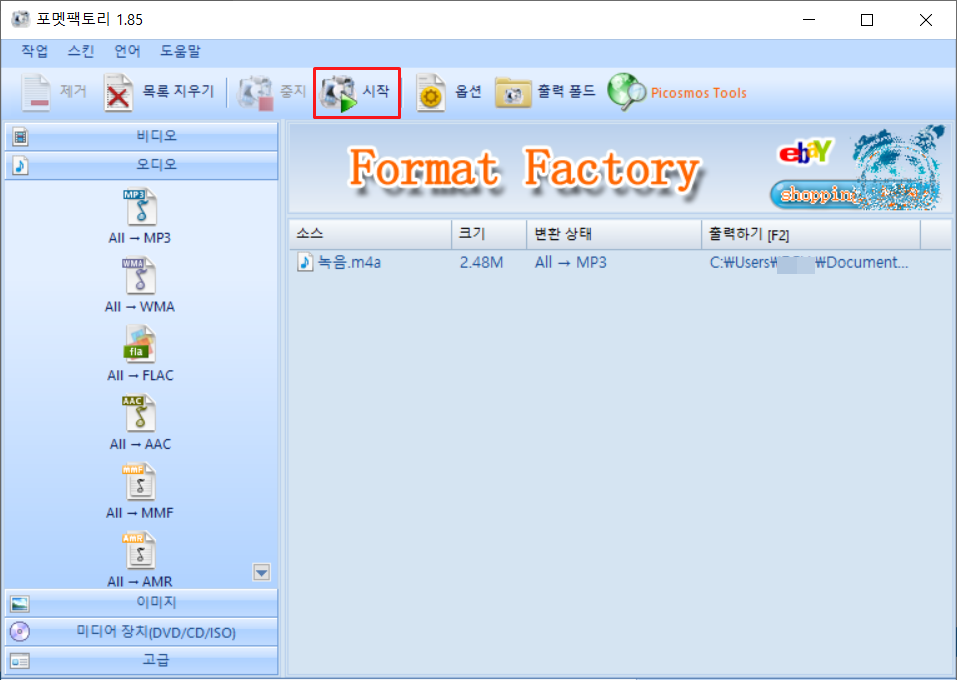The width and height of the screenshot is (957, 680).
Task: Click the Picosmos Tools globe icon
Action: tap(626, 92)
